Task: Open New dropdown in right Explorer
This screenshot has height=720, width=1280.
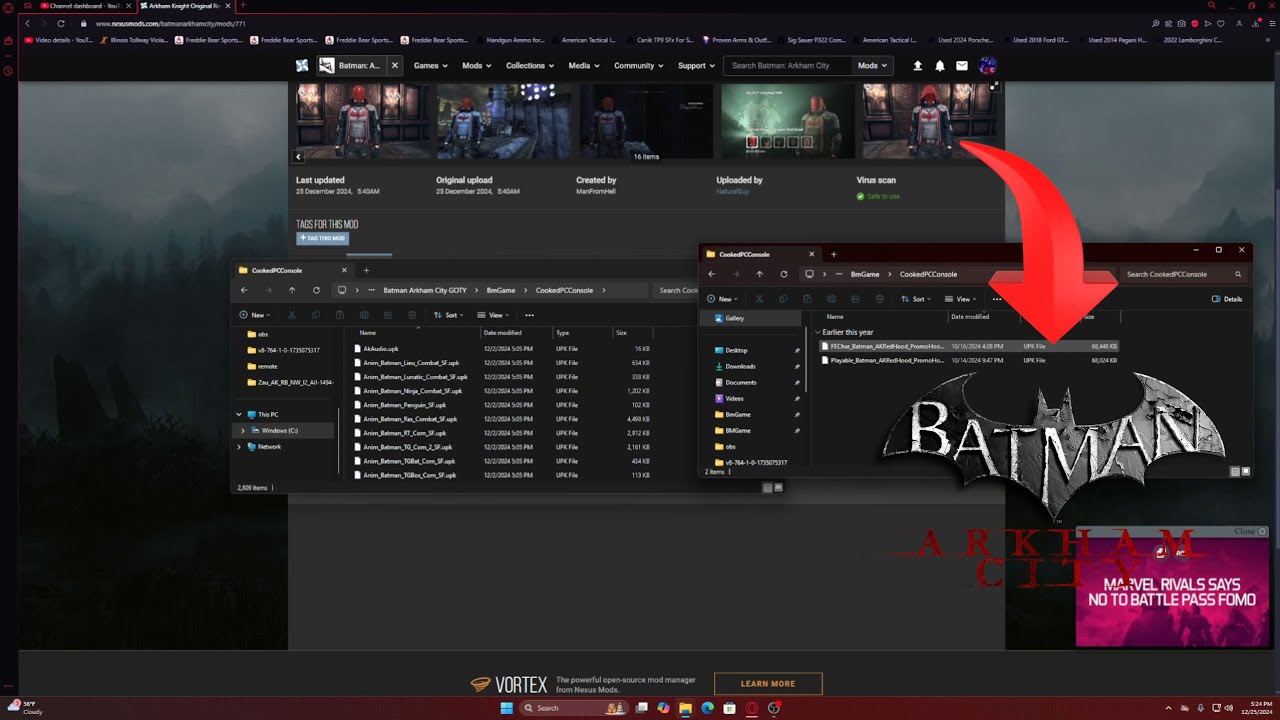Action: [725, 299]
